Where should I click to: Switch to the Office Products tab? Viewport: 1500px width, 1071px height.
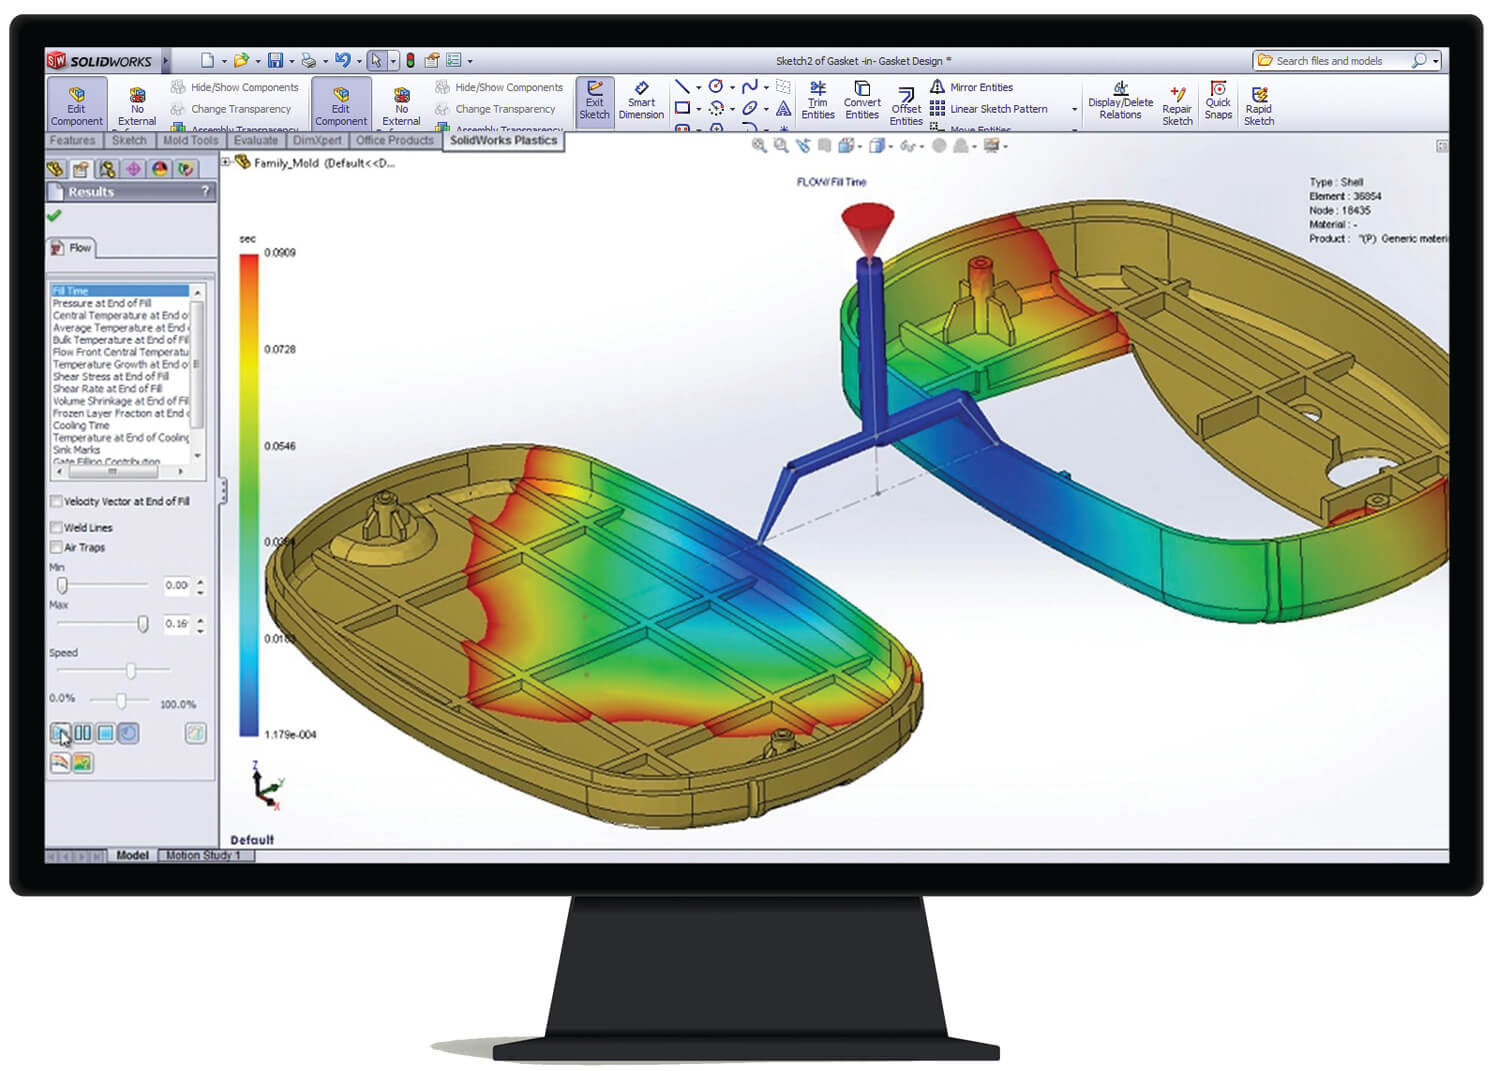tap(395, 141)
